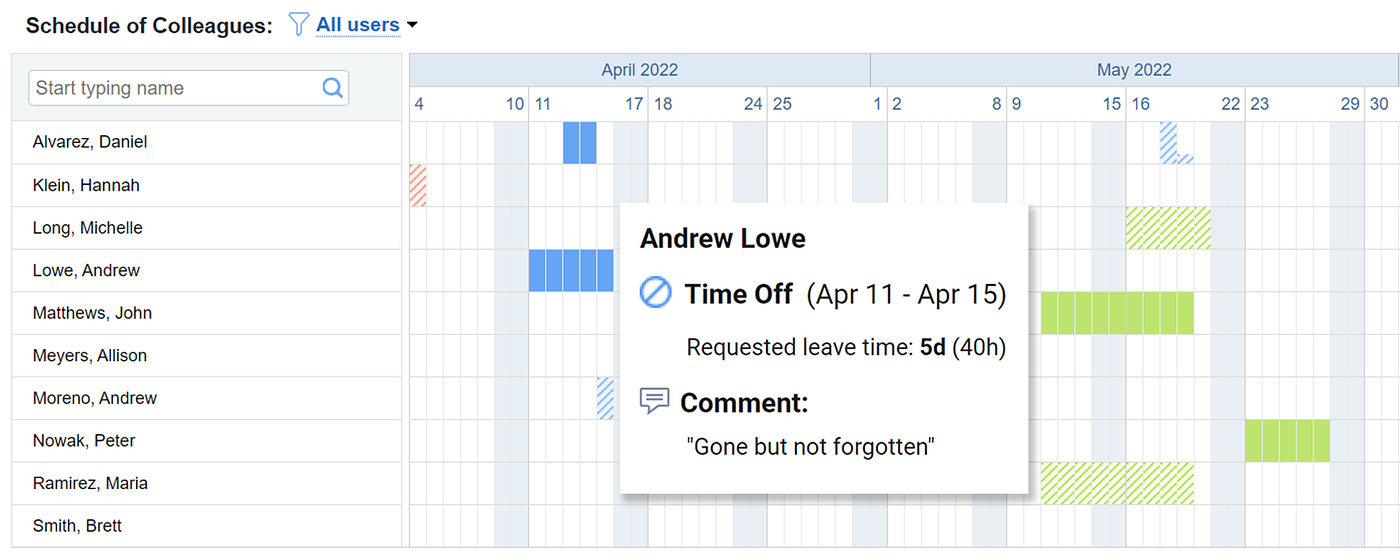This screenshot has width=1400, height=560.
Task: Click Maria Ramirez's striped green block
Action: pos(1117,483)
